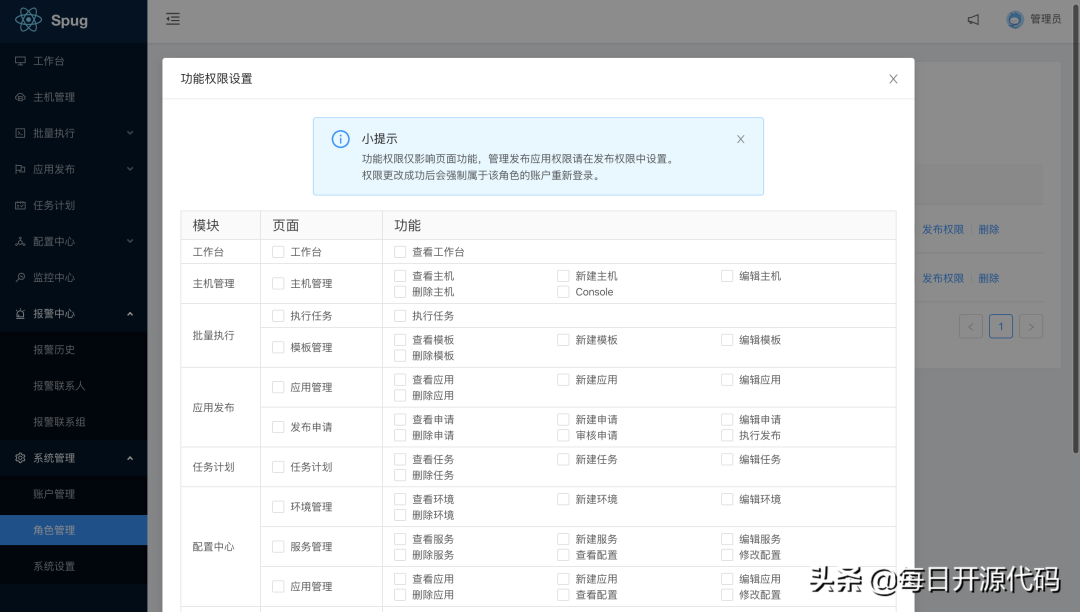Expand the 应用发布 sidebar menu
The image size is (1080, 612).
(73, 169)
